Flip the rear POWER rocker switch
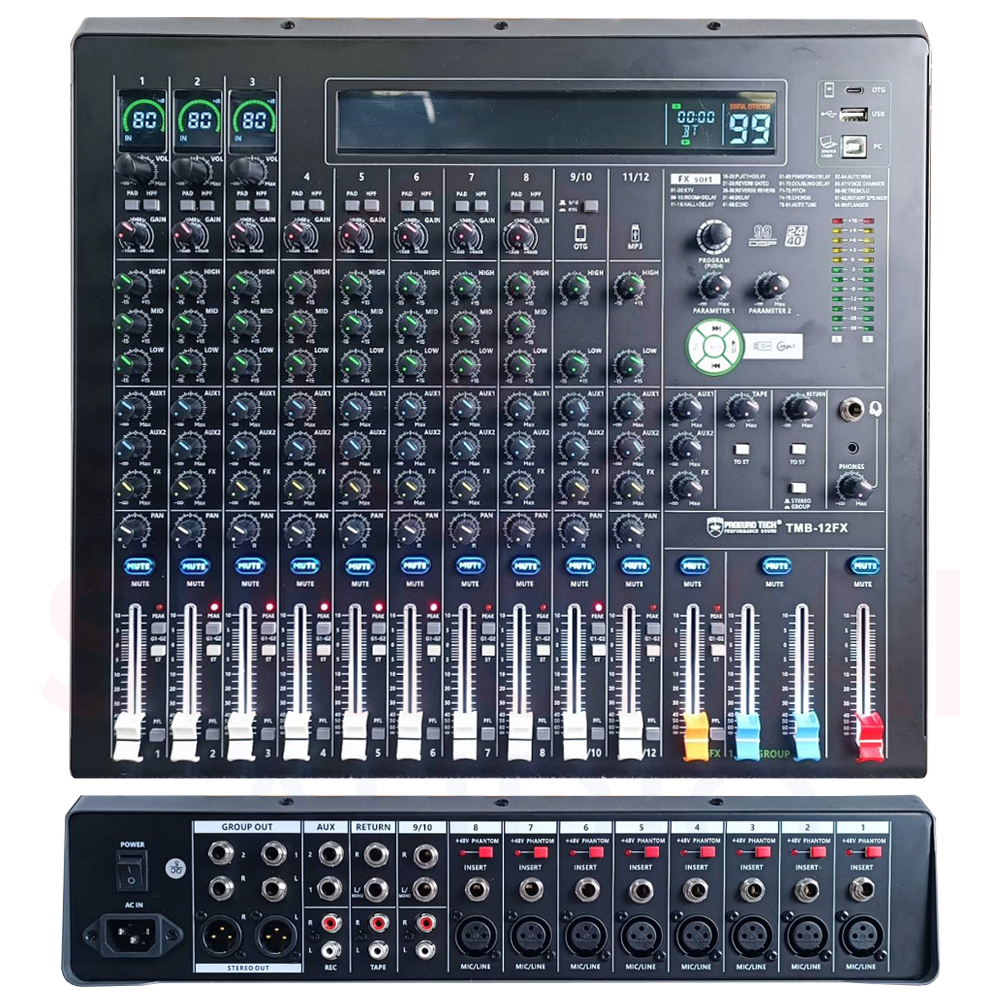This screenshot has width=1000, height=1000. (133, 870)
